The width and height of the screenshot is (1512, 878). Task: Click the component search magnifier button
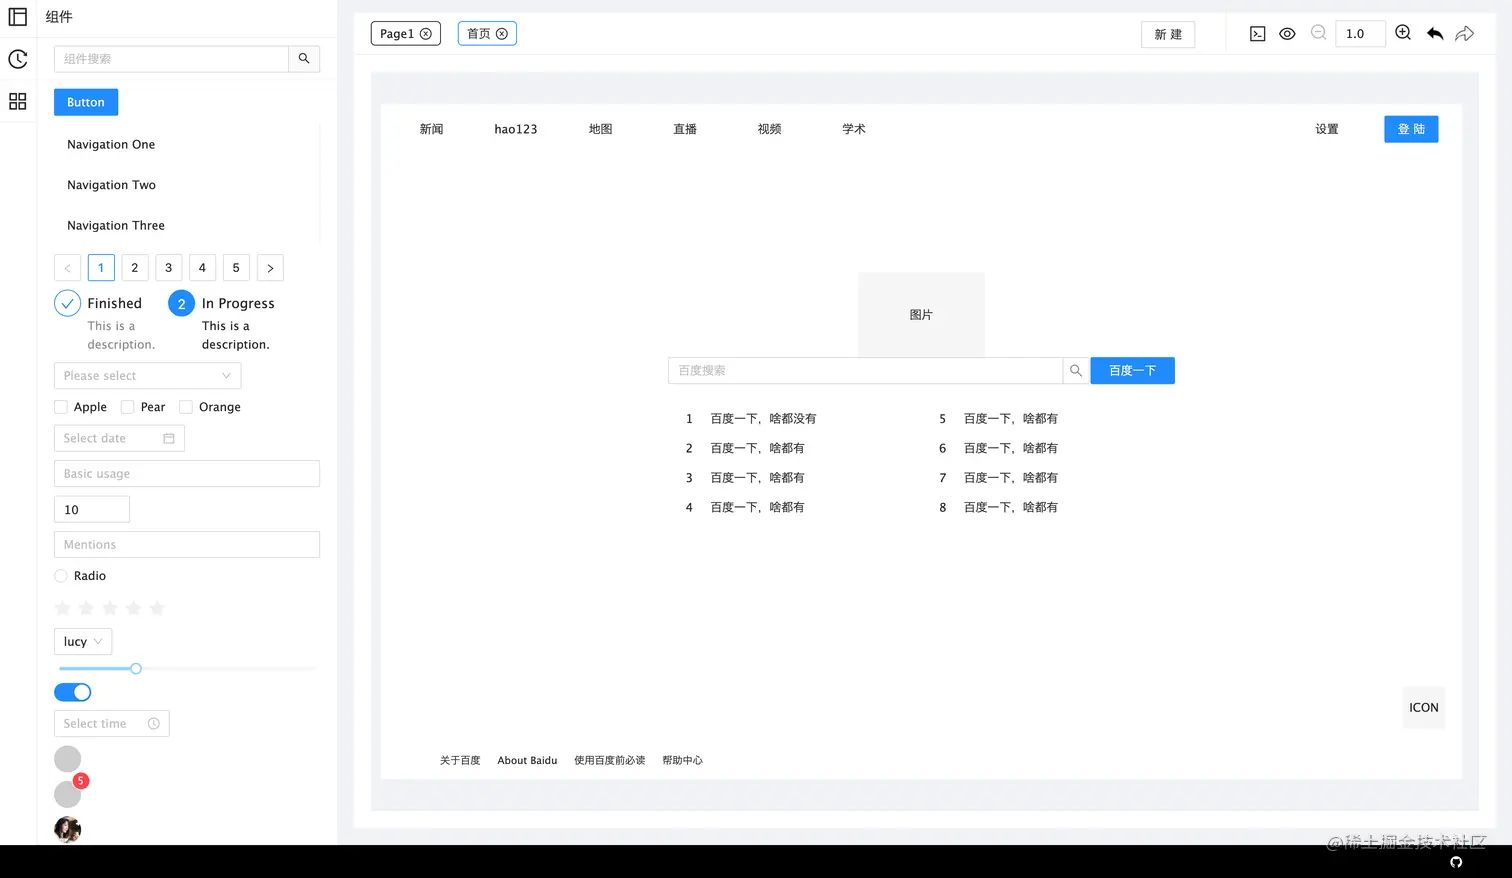(x=304, y=59)
